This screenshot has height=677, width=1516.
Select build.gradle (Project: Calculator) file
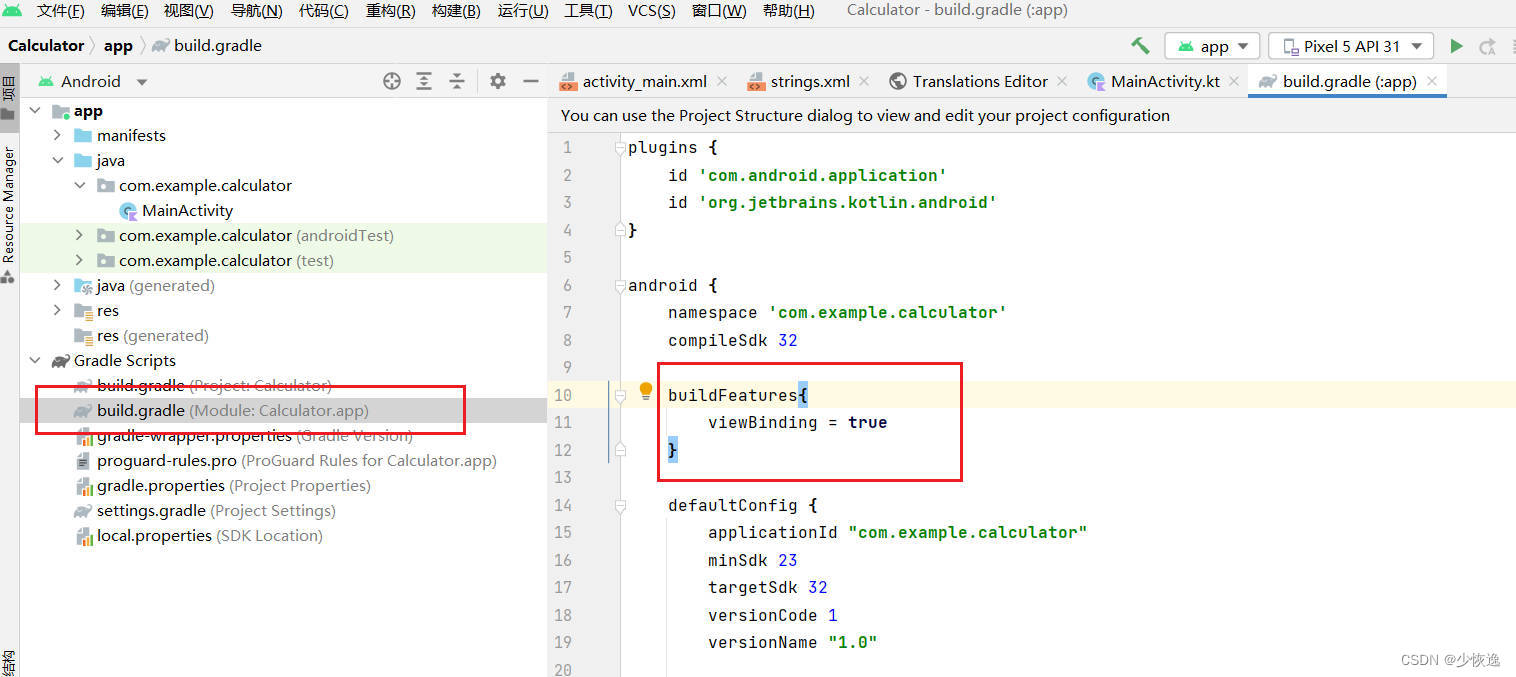coord(214,385)
